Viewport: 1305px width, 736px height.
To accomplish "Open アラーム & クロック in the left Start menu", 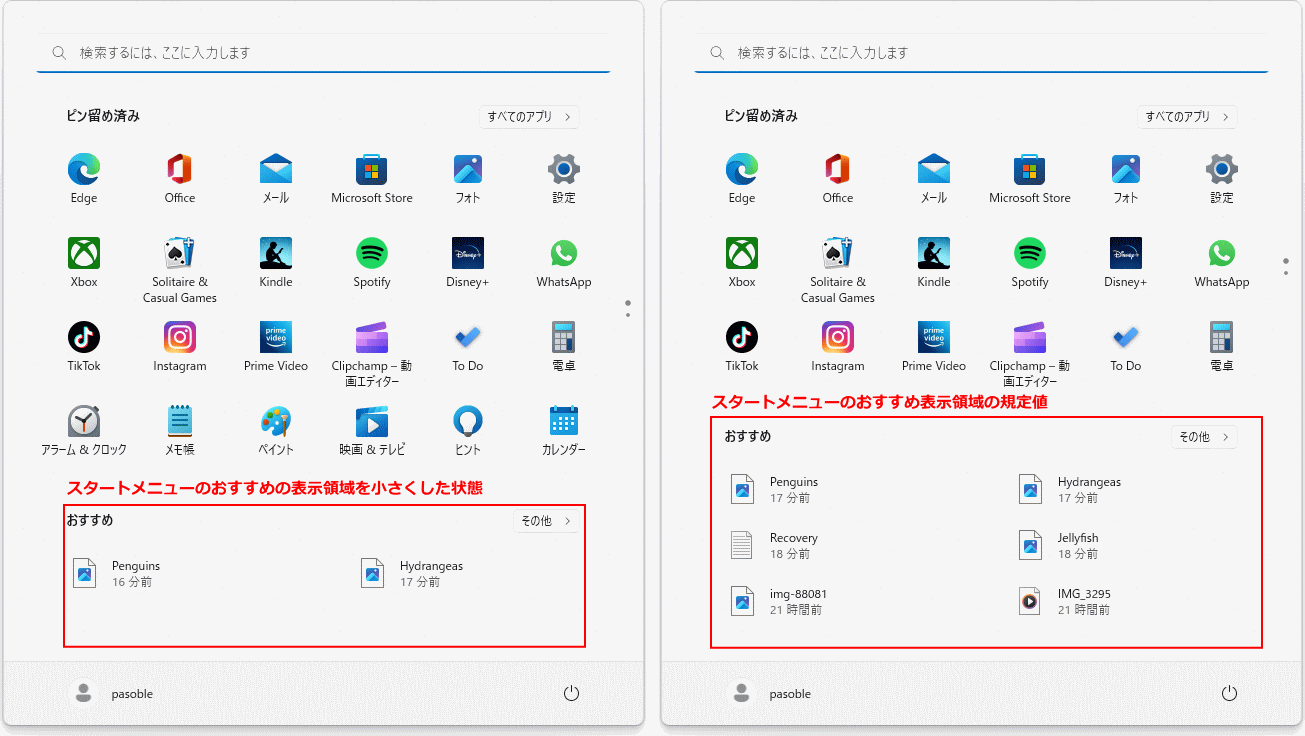I will pyautogui.click(x=84, y=431).
